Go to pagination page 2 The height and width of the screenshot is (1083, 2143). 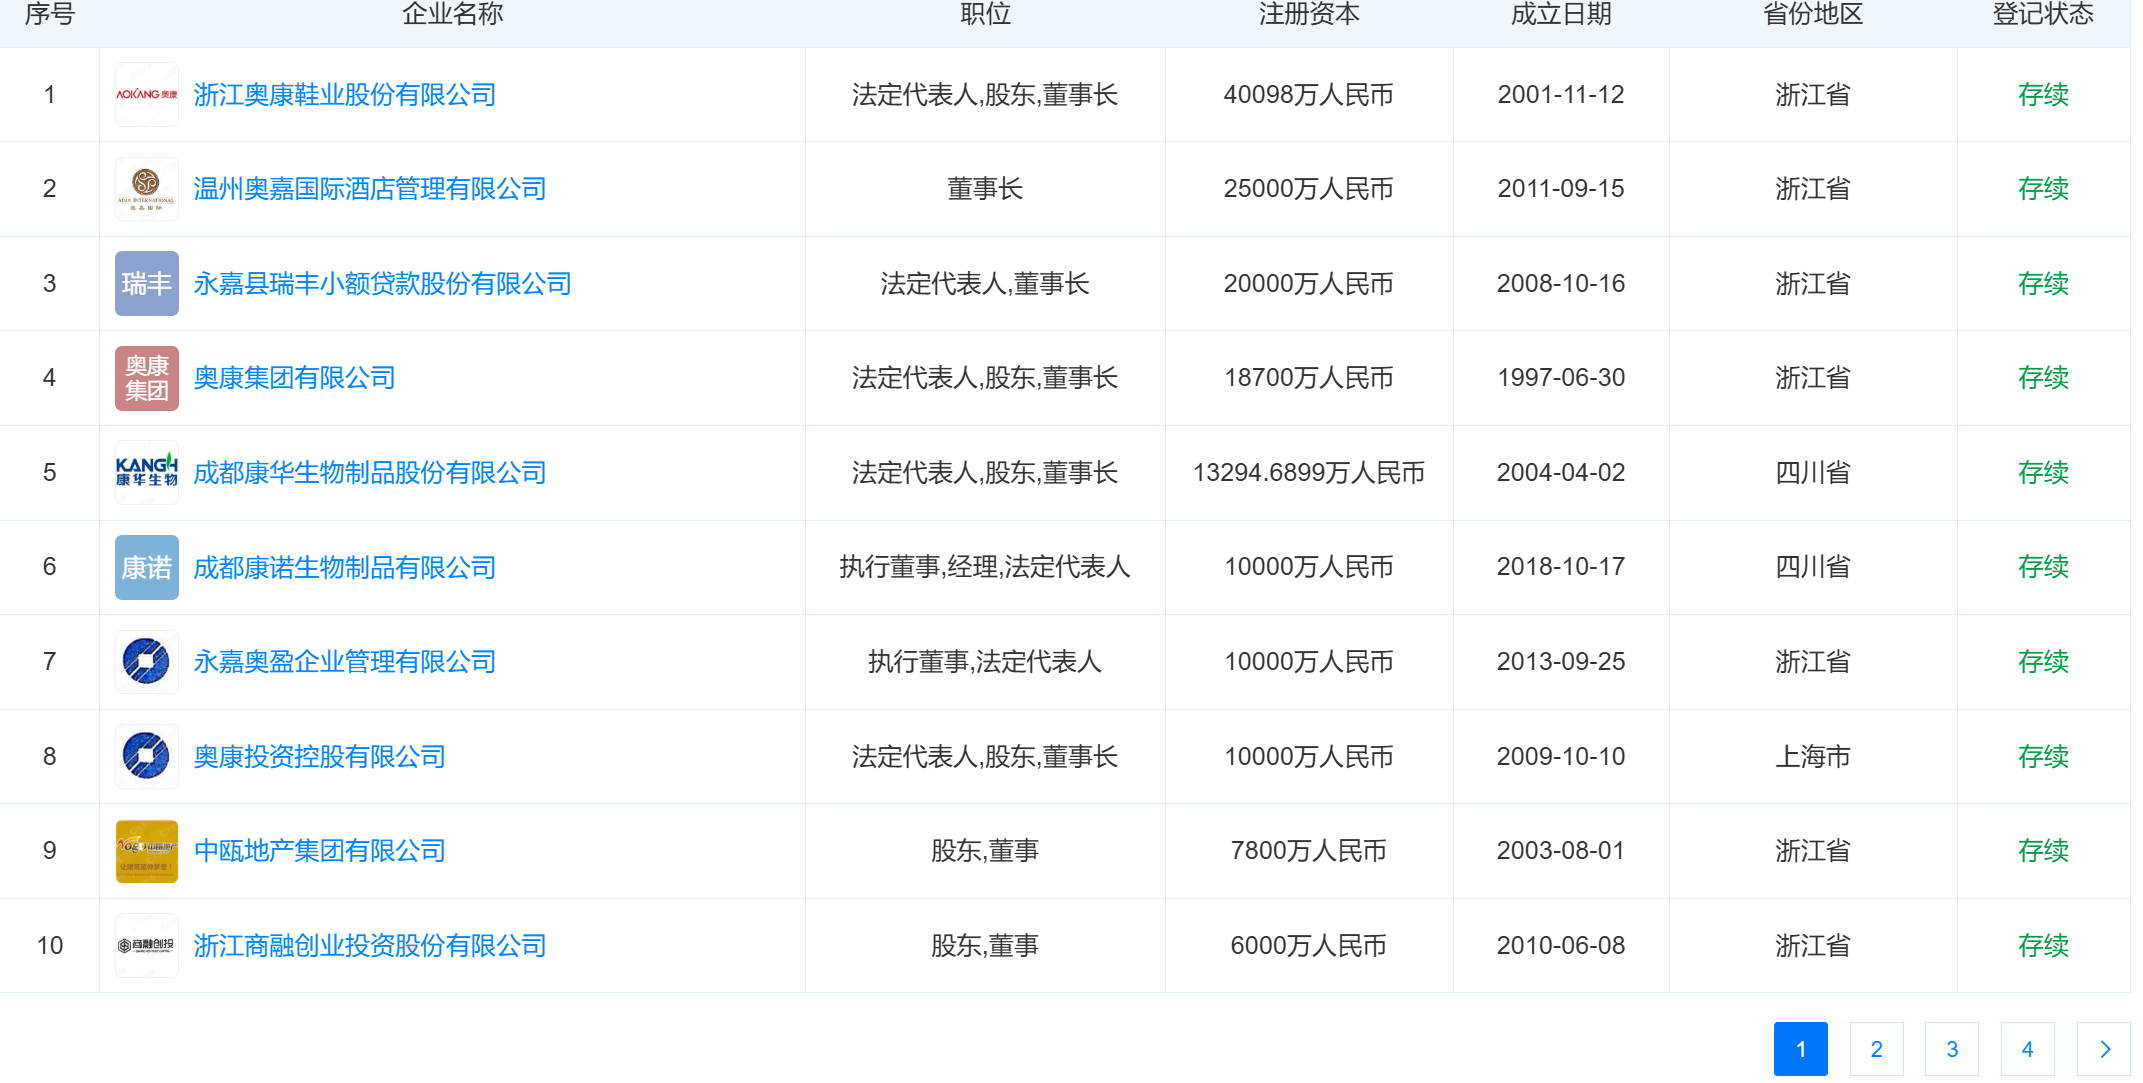(x=1876, y=1049)
